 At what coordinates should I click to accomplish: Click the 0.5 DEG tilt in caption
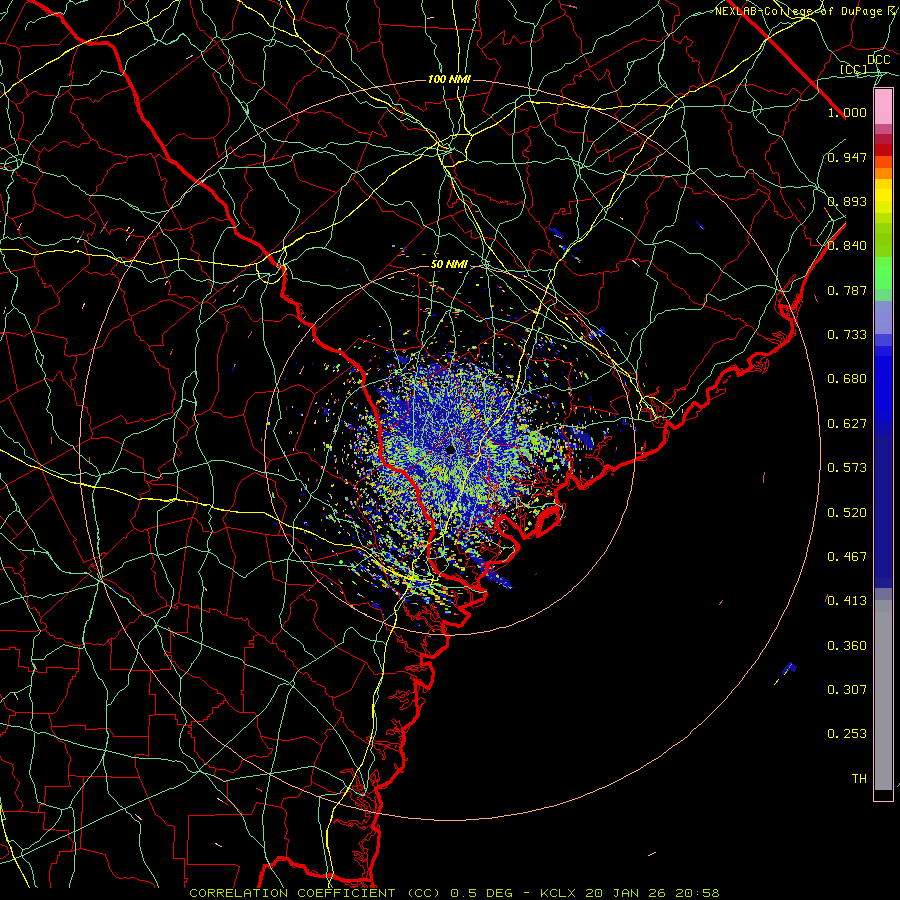tap(481, 893)
